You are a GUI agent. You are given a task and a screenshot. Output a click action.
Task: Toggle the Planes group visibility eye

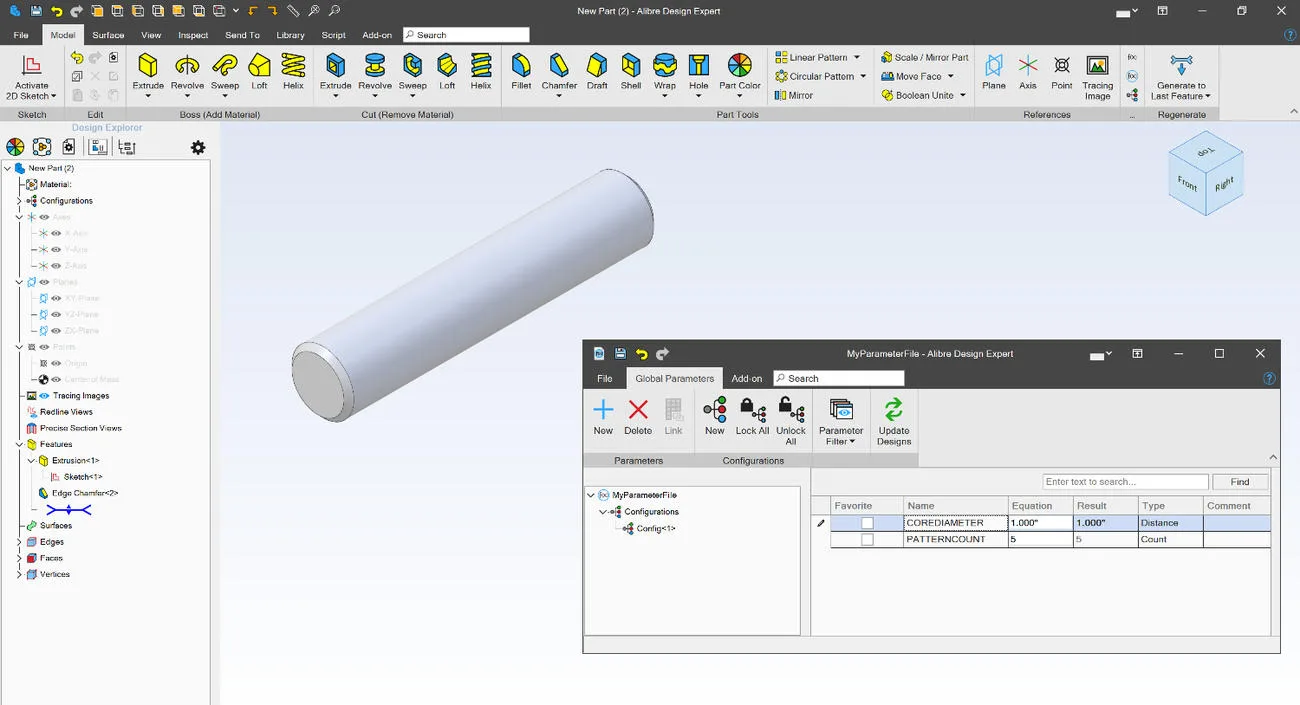[44, 282]
